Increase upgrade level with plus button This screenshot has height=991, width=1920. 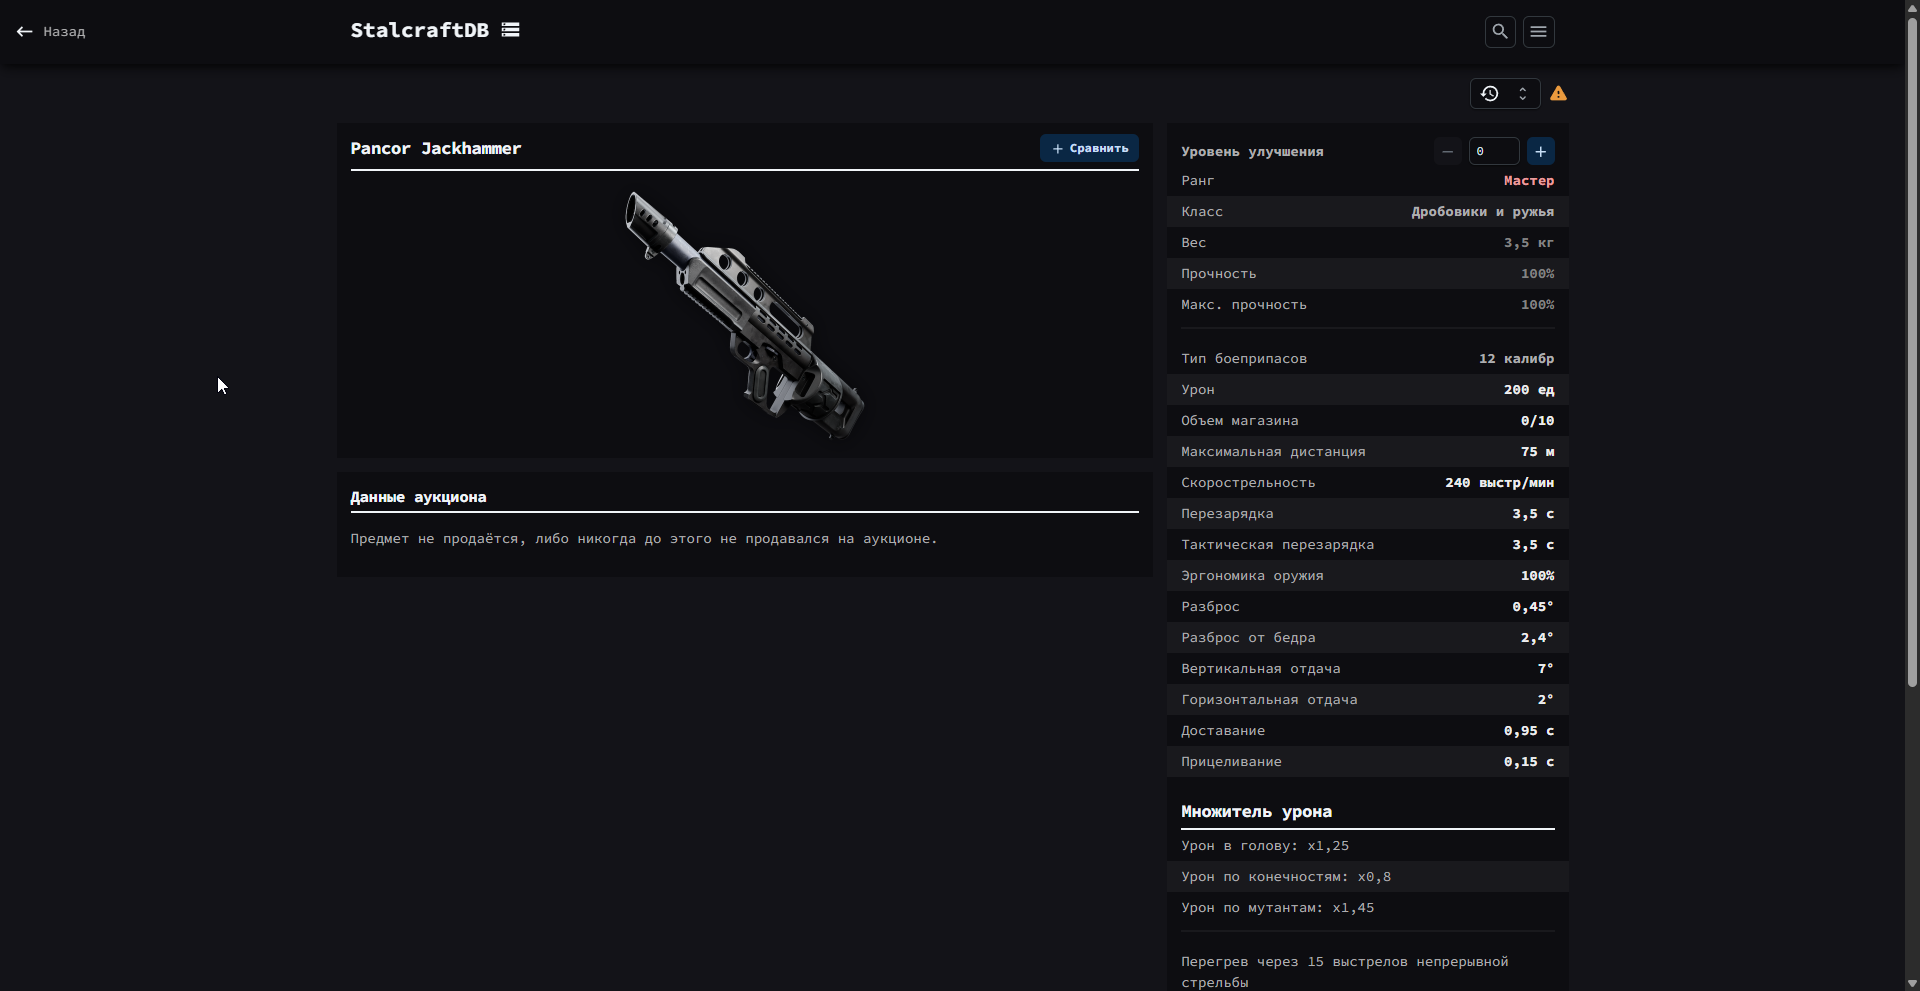click(x=1541, y=152)
